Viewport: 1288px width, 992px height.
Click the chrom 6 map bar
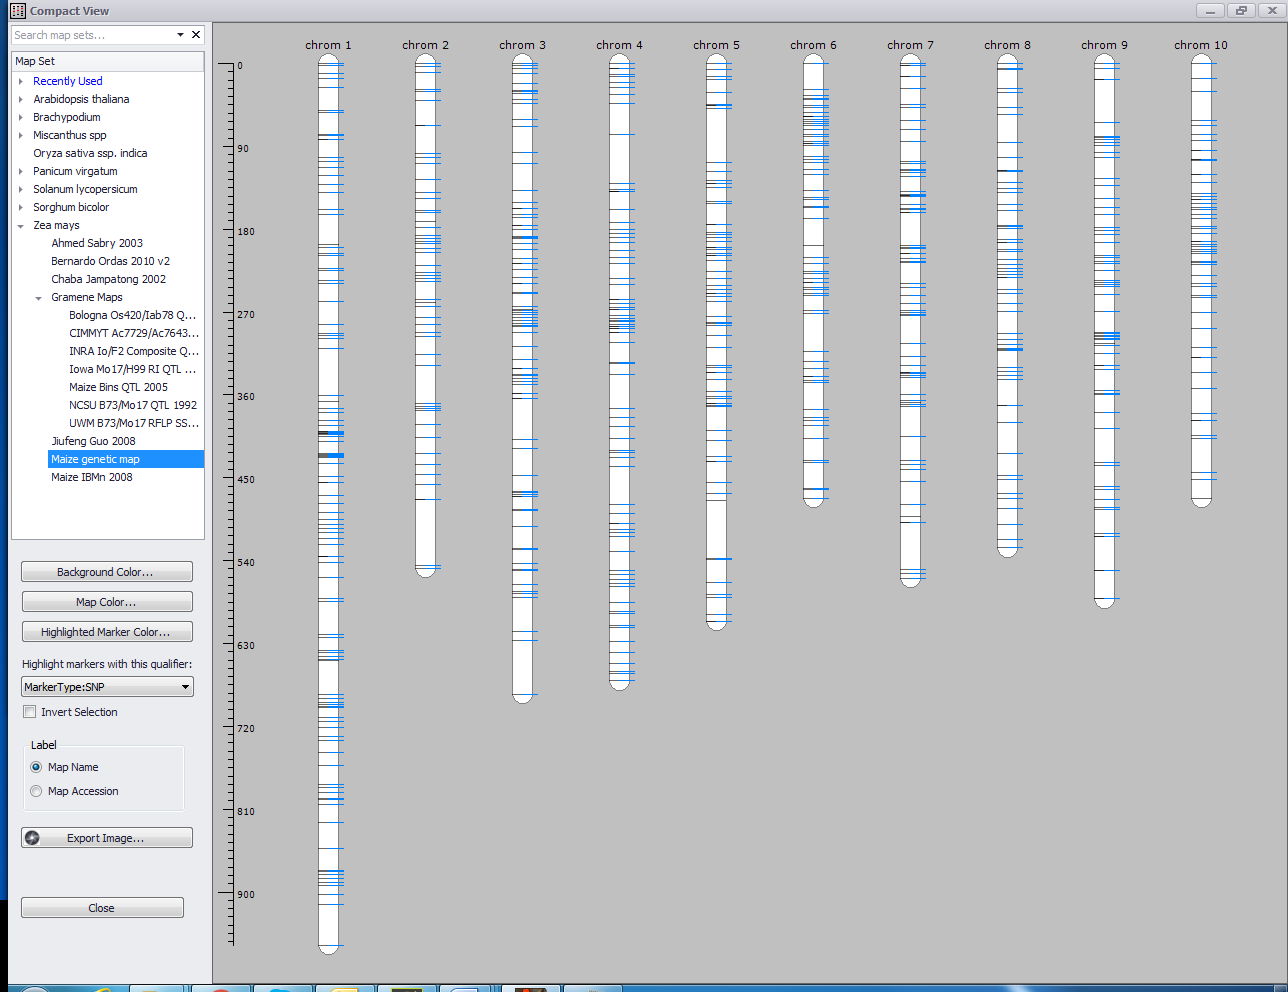click(813, 281)
